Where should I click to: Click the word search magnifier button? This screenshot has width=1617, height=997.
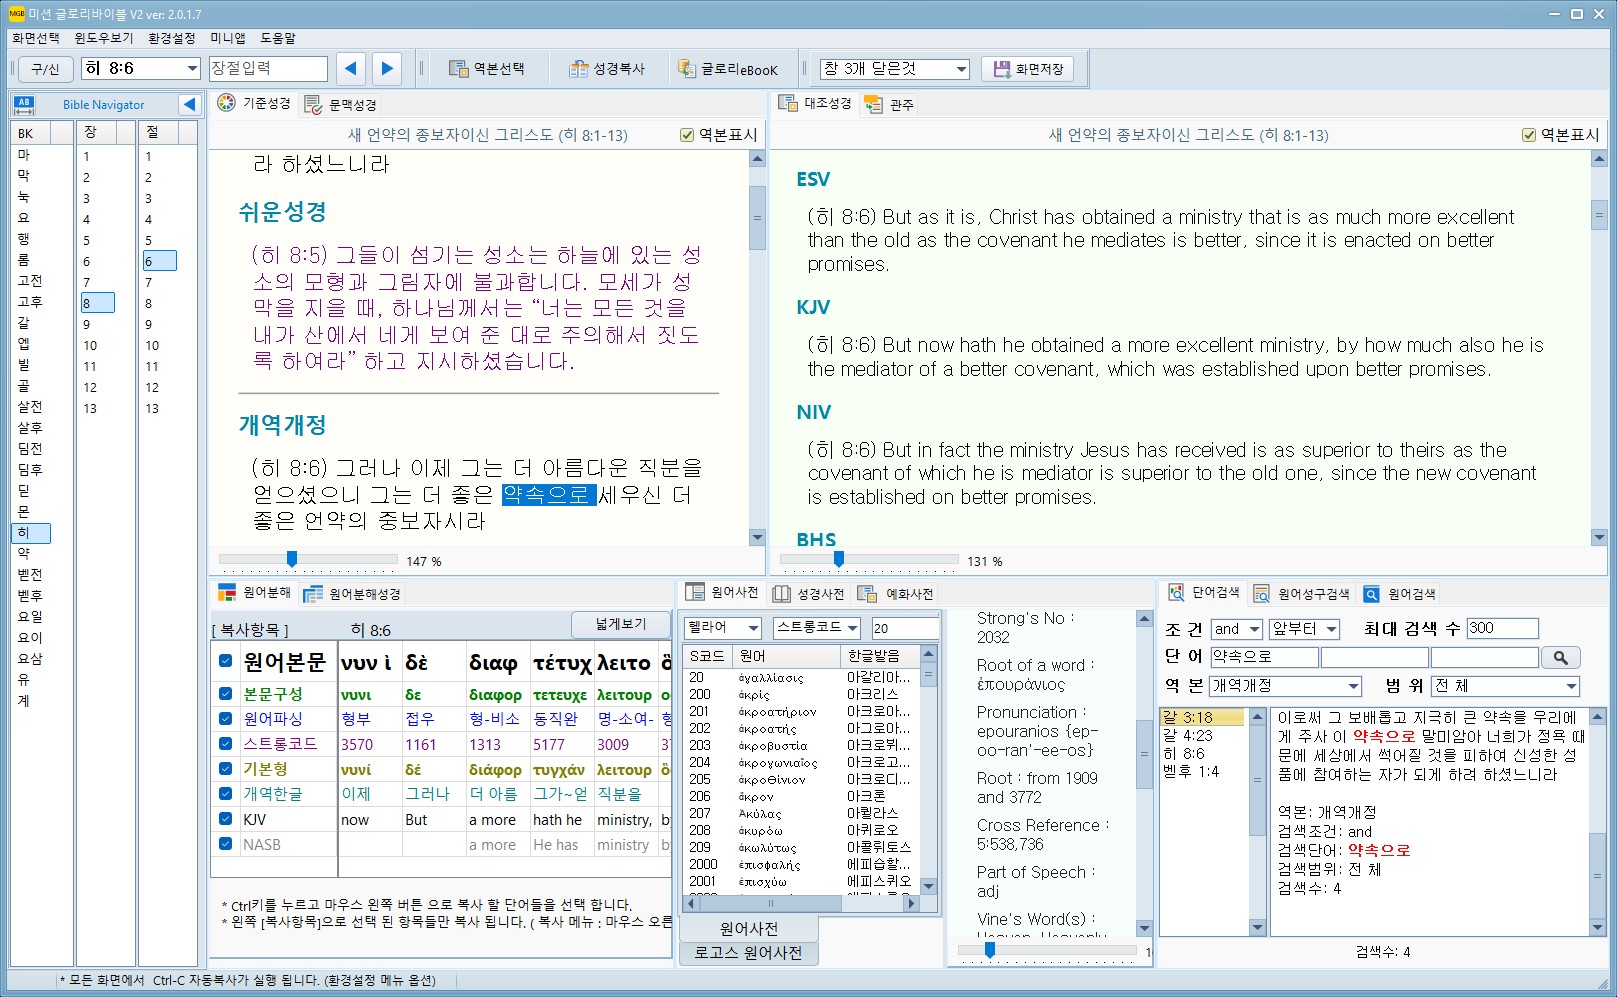(x=1560, y=657)
